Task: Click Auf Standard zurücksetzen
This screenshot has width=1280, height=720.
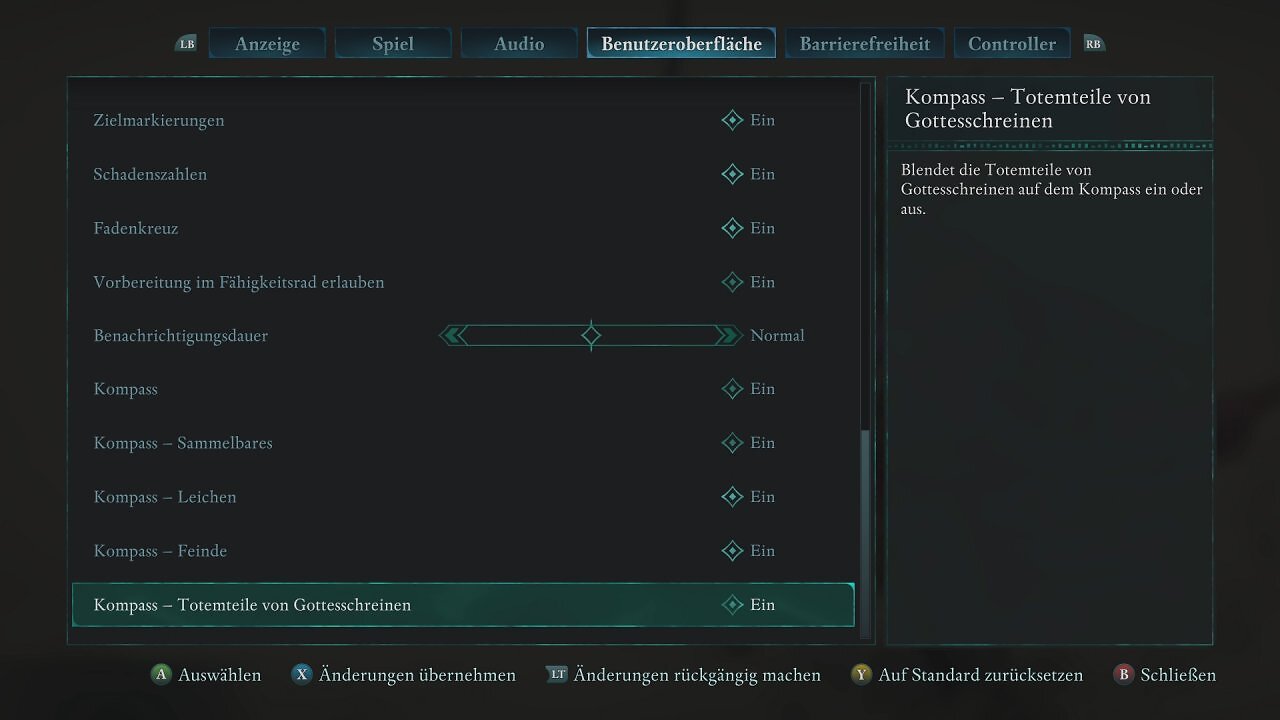Action: (x=980, y=675)
